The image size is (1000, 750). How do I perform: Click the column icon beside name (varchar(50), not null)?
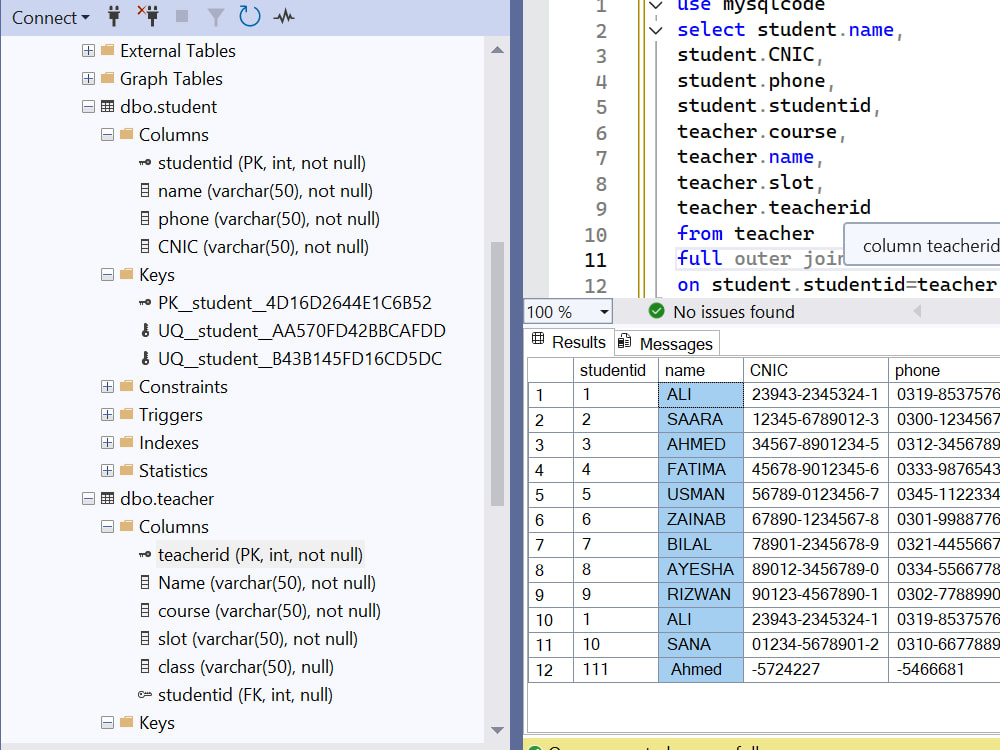145,191
